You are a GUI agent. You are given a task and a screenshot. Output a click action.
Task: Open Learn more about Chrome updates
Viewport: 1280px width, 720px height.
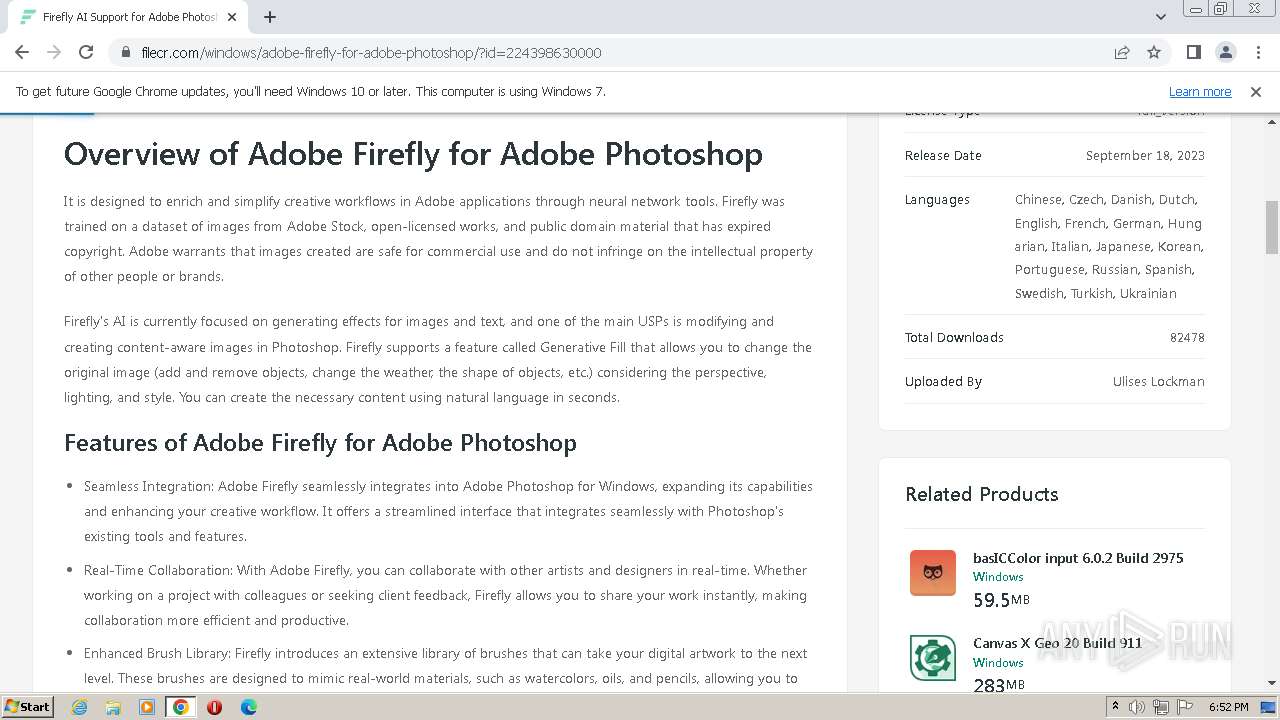(x=1200, y=91)
